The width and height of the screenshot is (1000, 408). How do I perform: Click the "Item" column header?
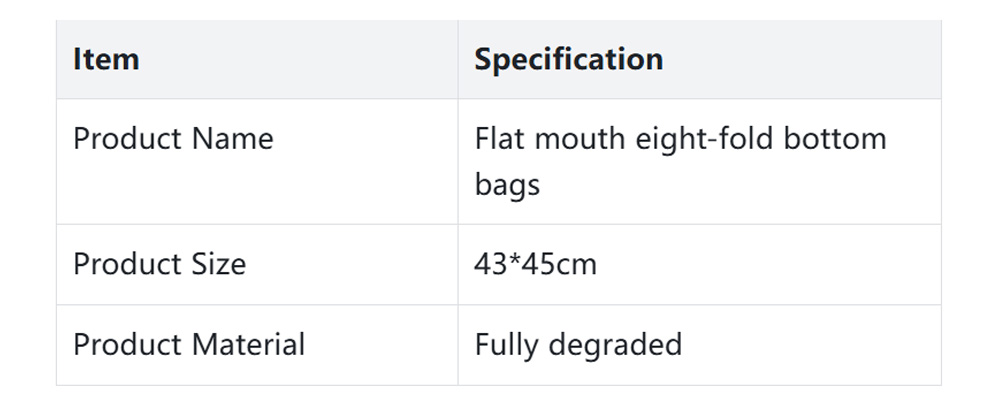click(x=106, y=59)
